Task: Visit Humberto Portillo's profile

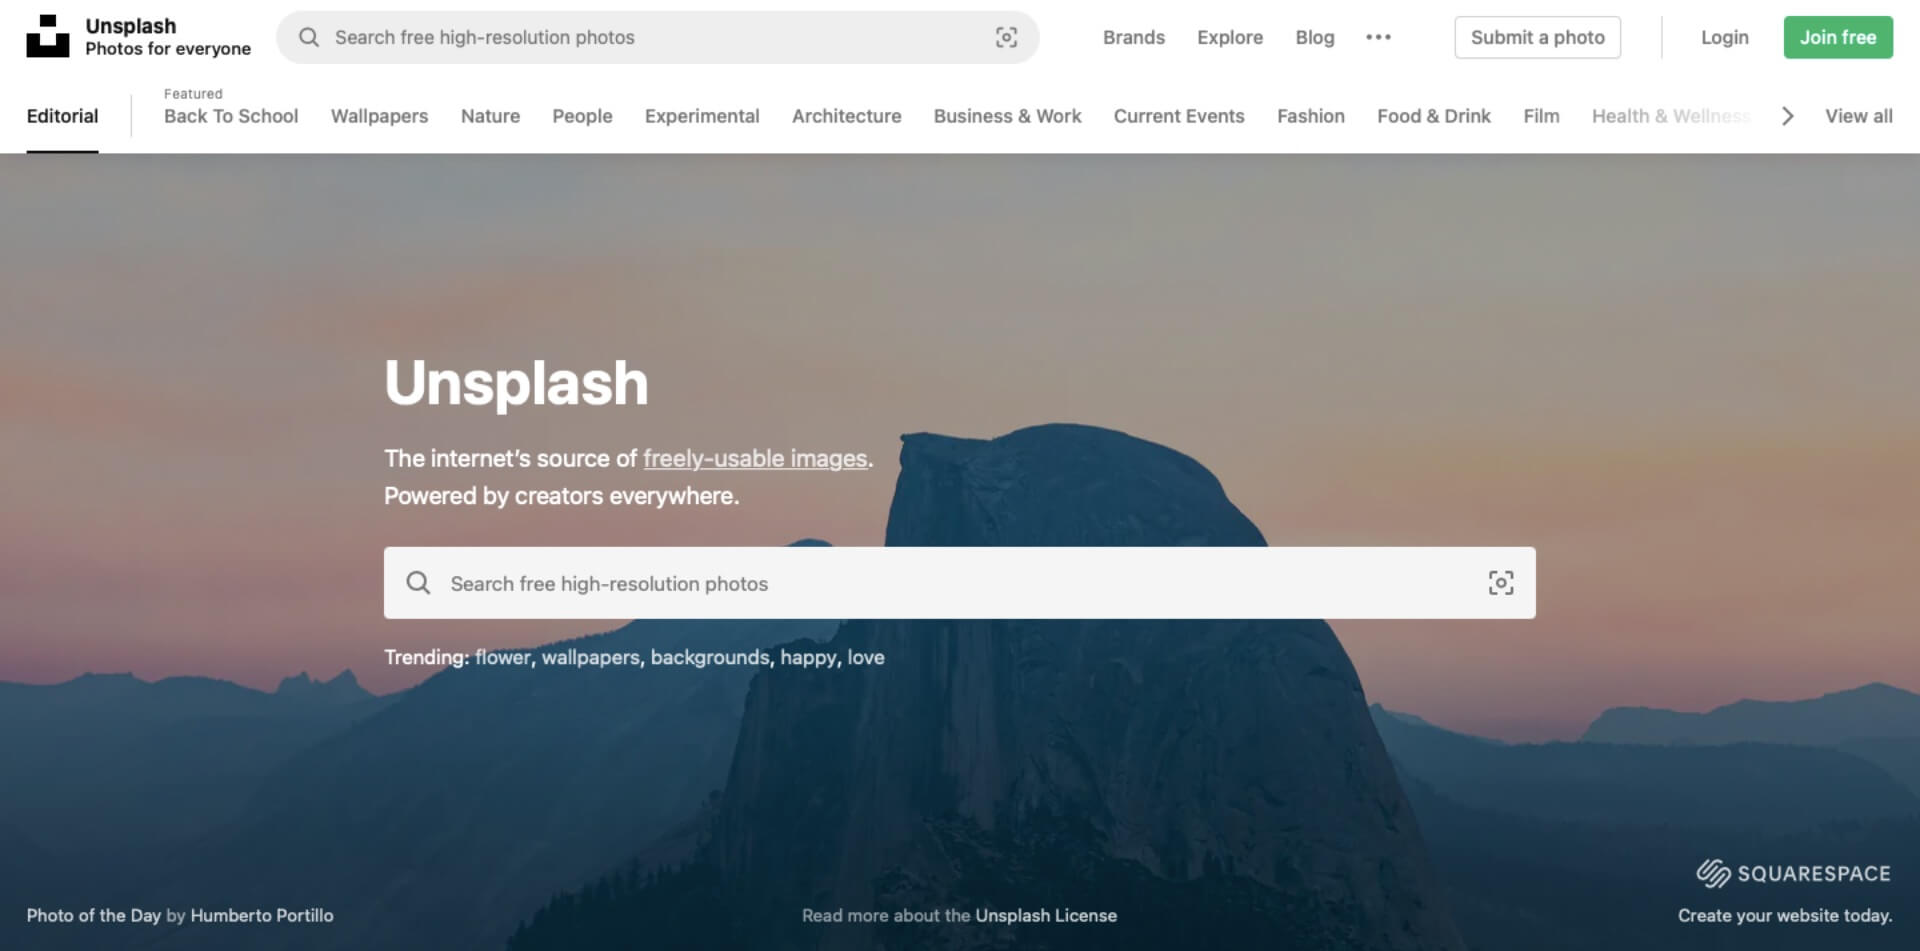Action: (262, 915)
